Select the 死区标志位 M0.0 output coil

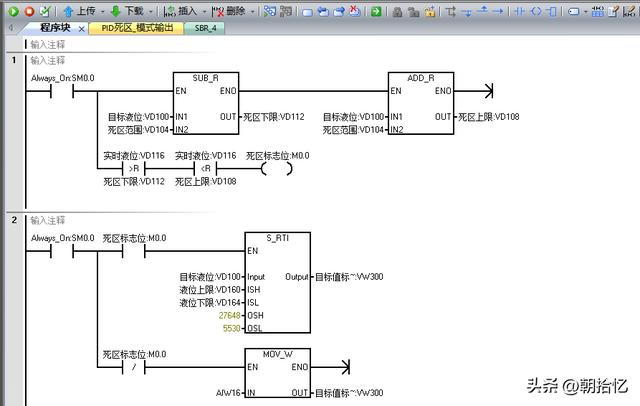click(277, 168)
